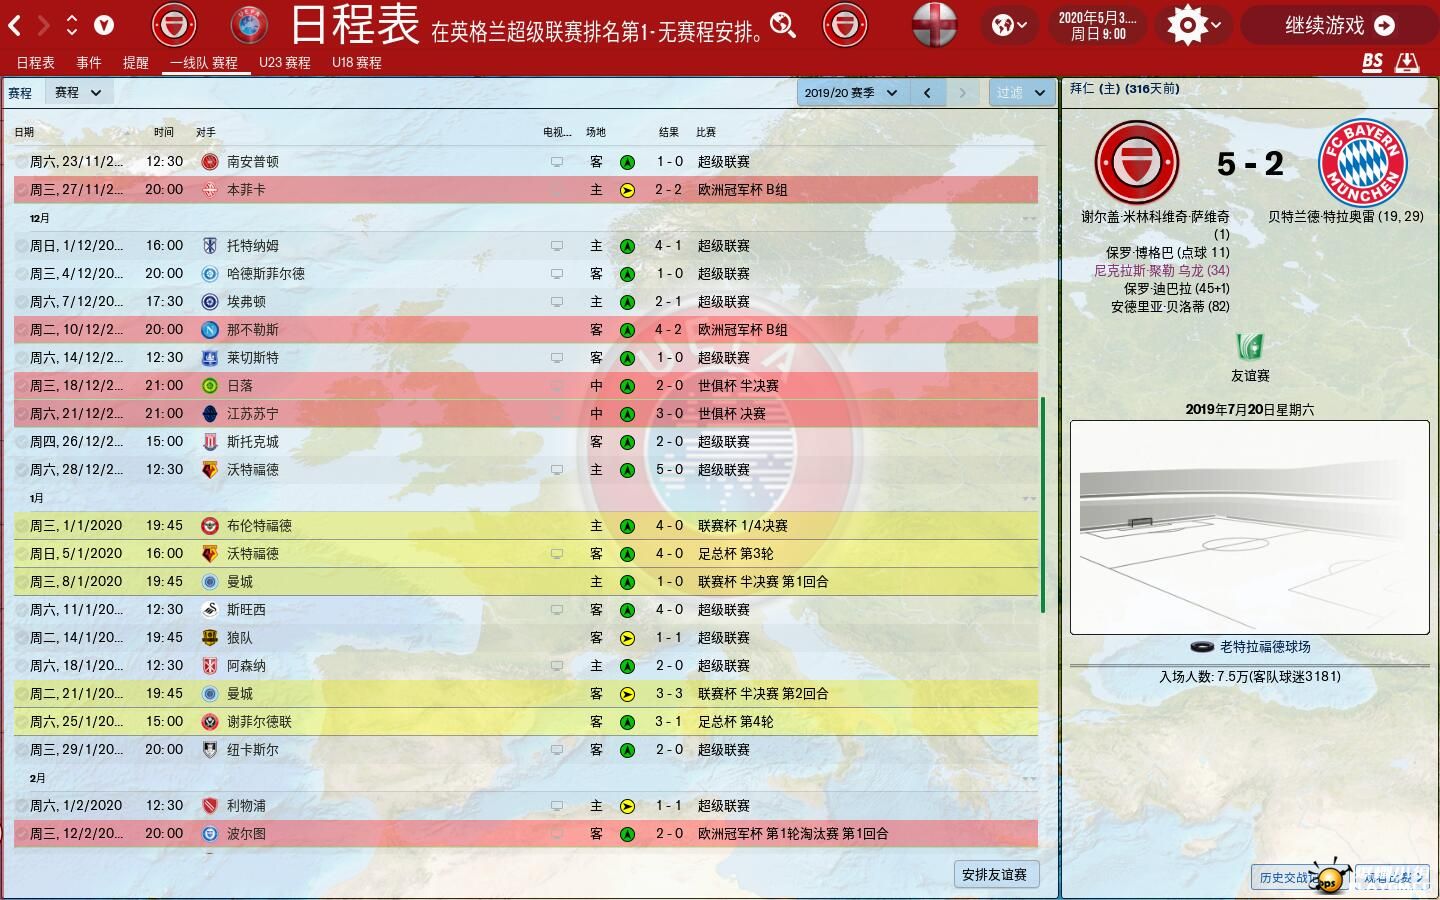Click the yellow draw icon on 狼队 row

point(627,637)
